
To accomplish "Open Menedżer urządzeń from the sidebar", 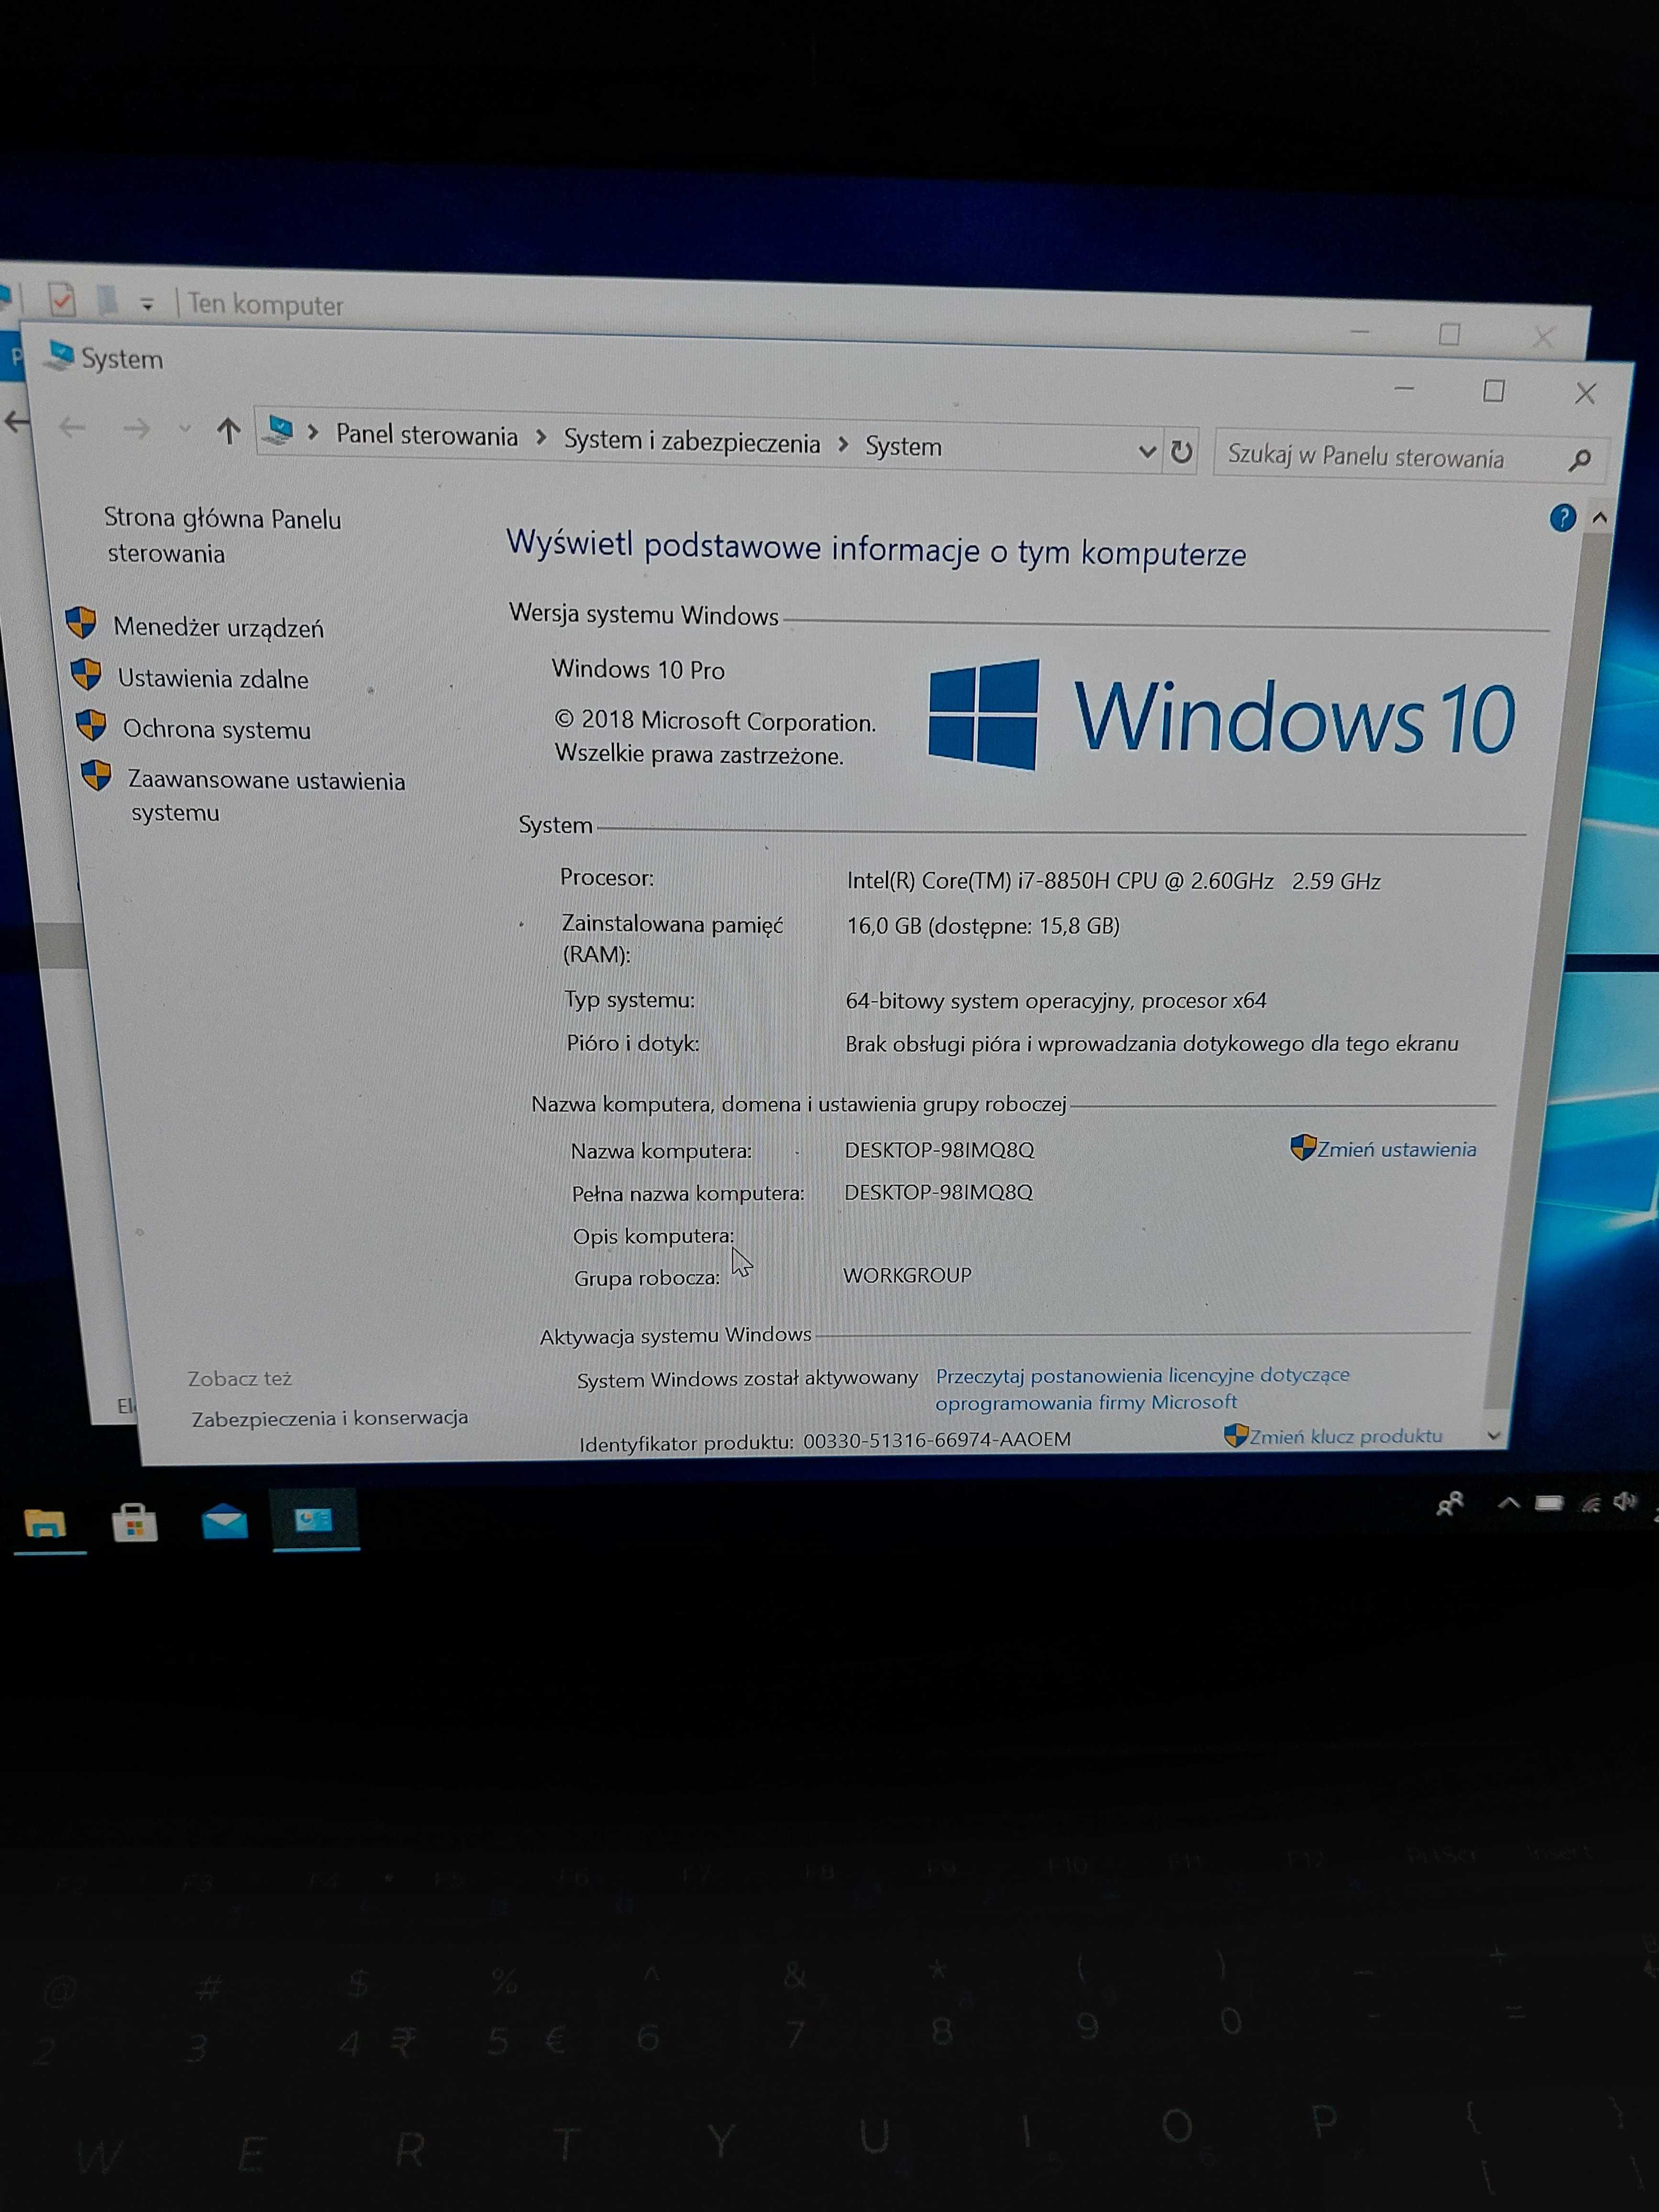I will click(218, 628).
